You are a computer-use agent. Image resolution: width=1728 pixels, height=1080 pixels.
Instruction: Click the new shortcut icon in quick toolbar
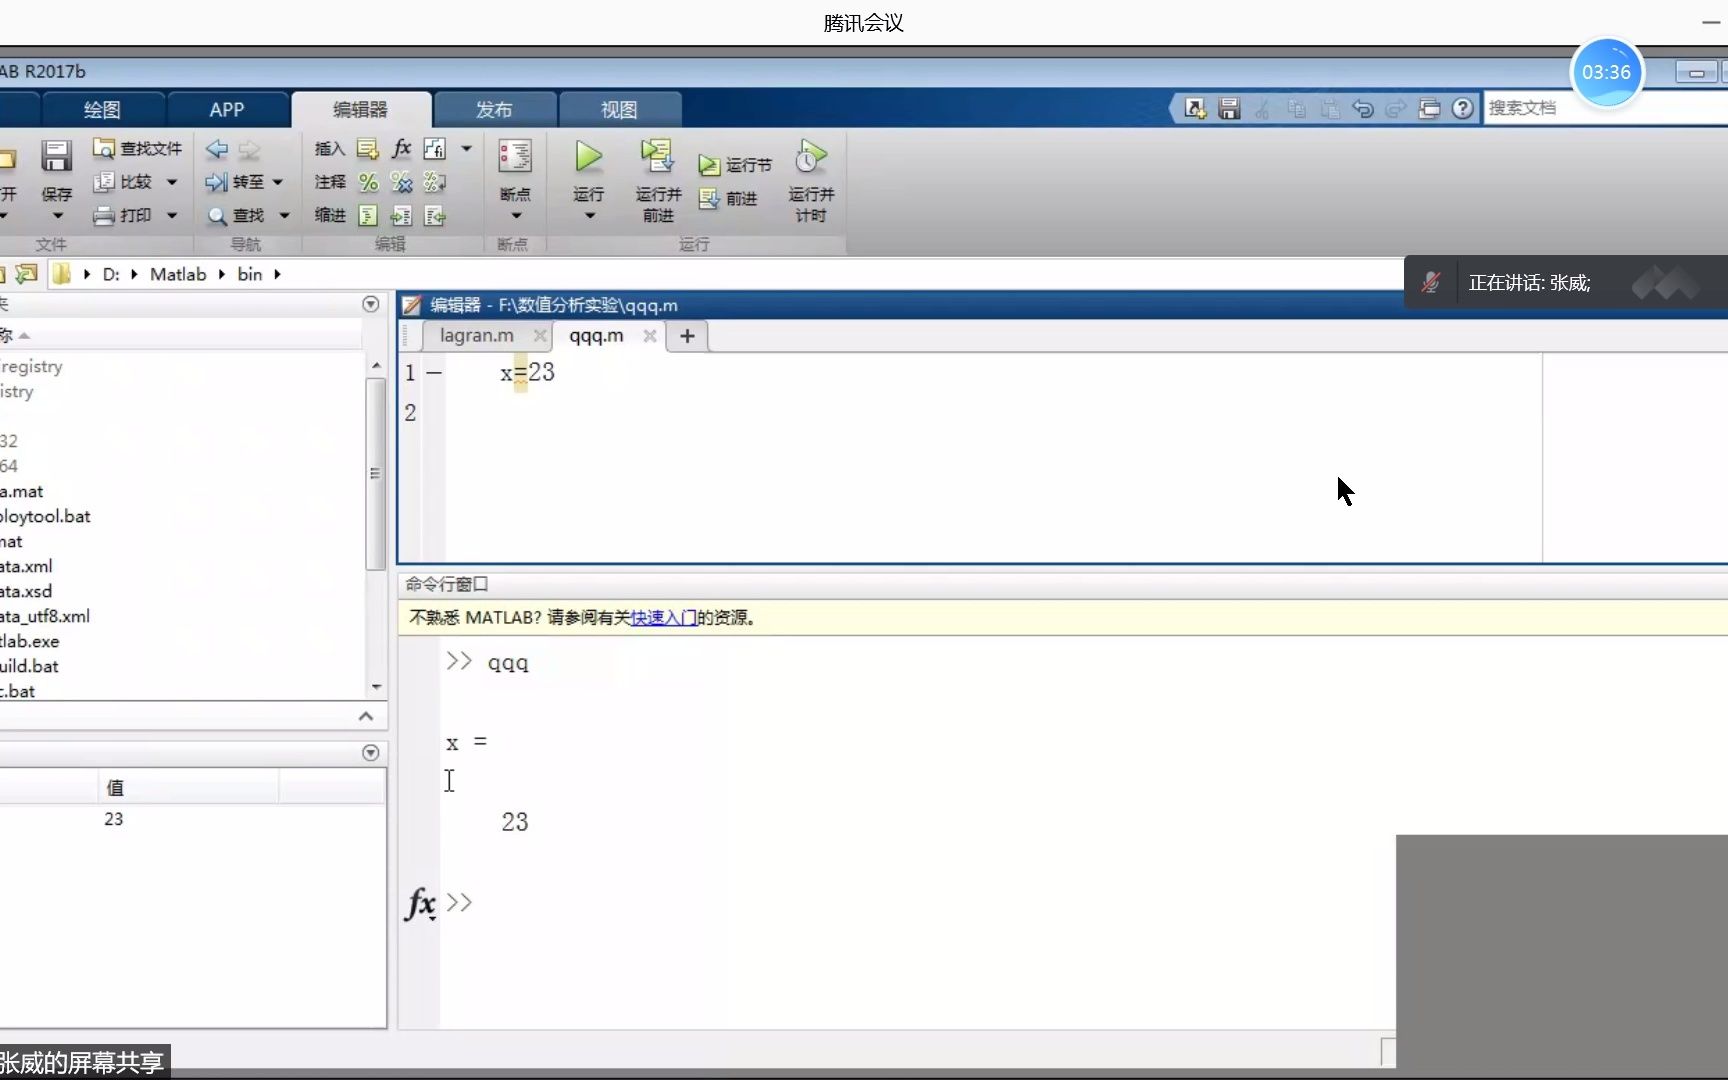(1195, 108)
